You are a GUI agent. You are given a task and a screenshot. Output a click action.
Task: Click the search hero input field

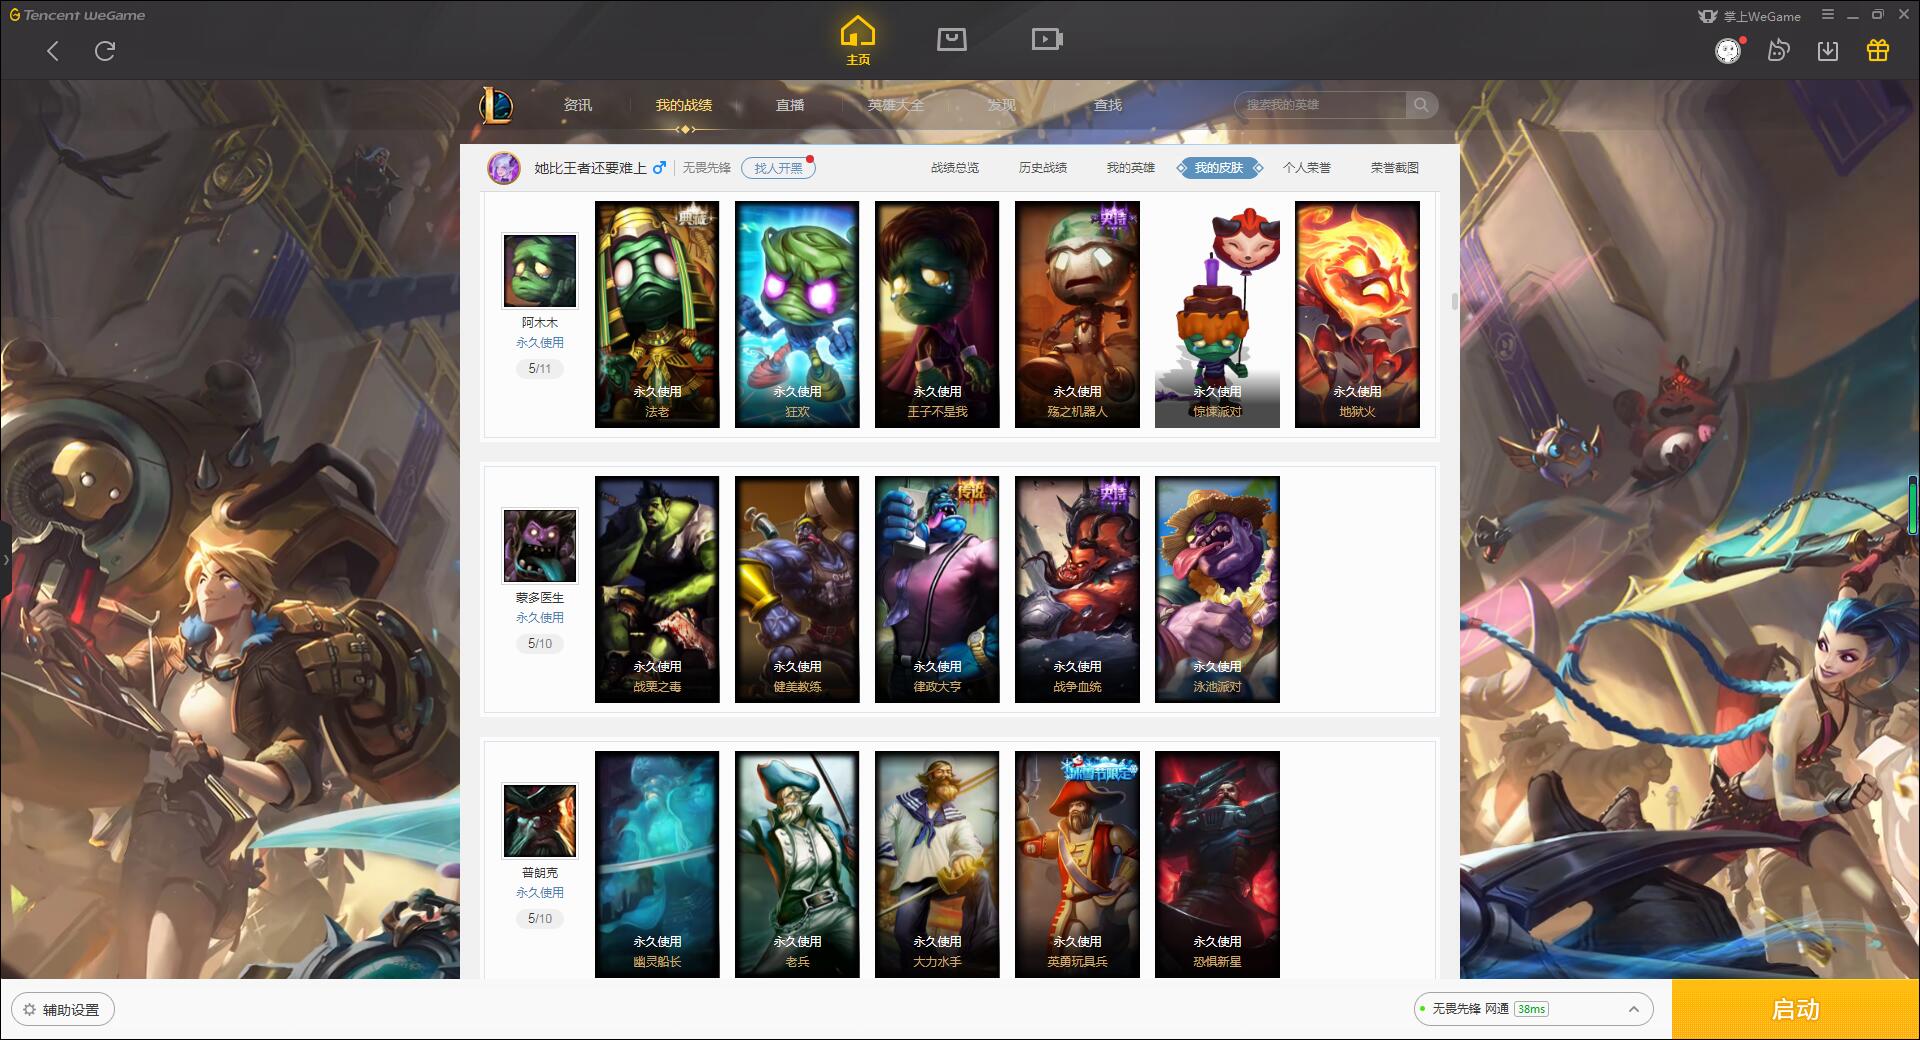(1322, 105)
